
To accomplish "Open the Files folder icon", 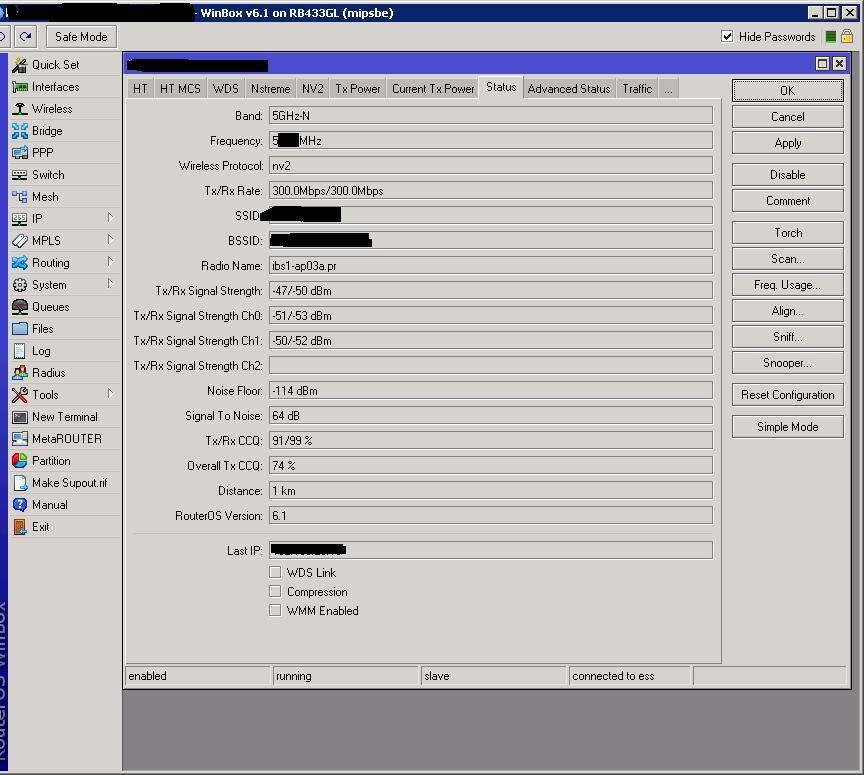I will tap(20, 329).
